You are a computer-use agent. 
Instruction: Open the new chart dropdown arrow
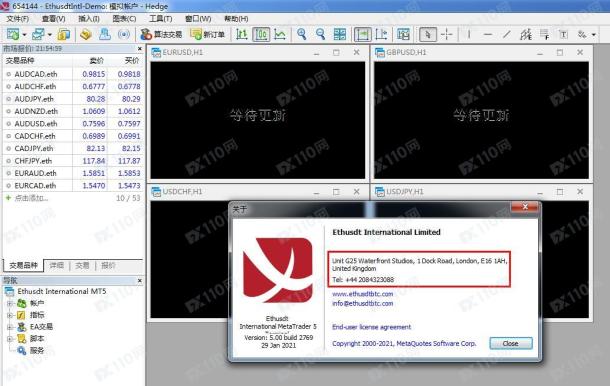(24, 35)
